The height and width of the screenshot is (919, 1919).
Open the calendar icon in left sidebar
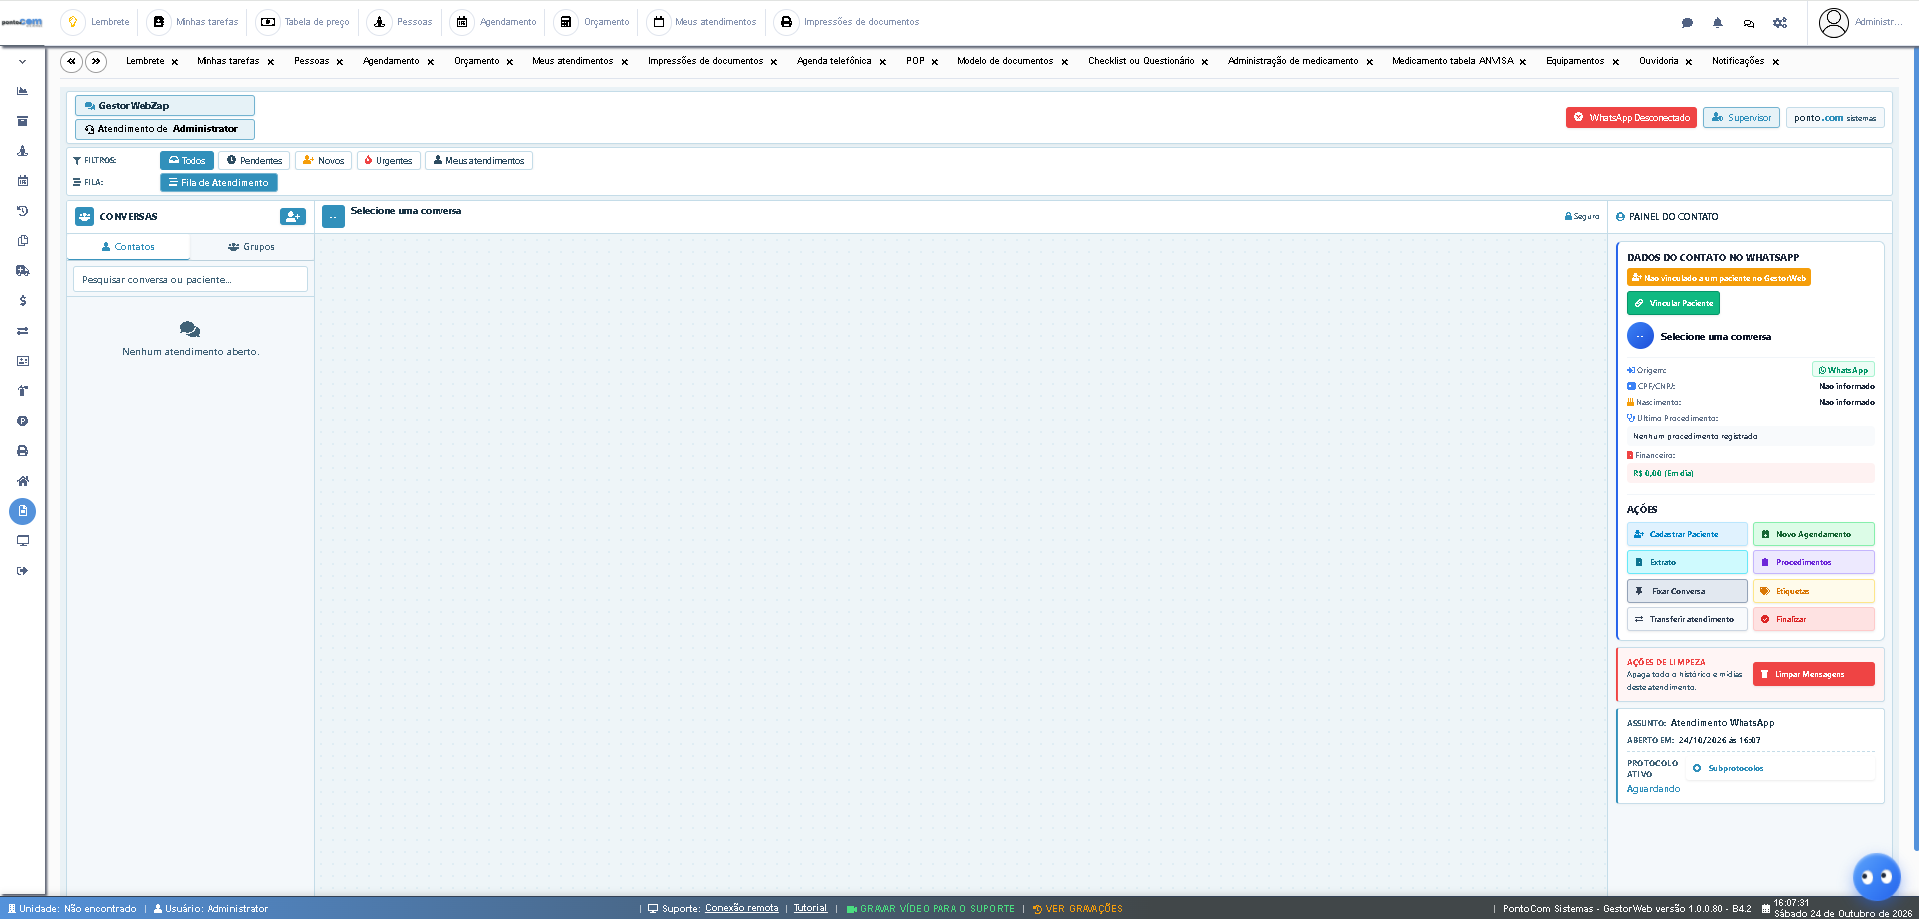click(22, 181)
